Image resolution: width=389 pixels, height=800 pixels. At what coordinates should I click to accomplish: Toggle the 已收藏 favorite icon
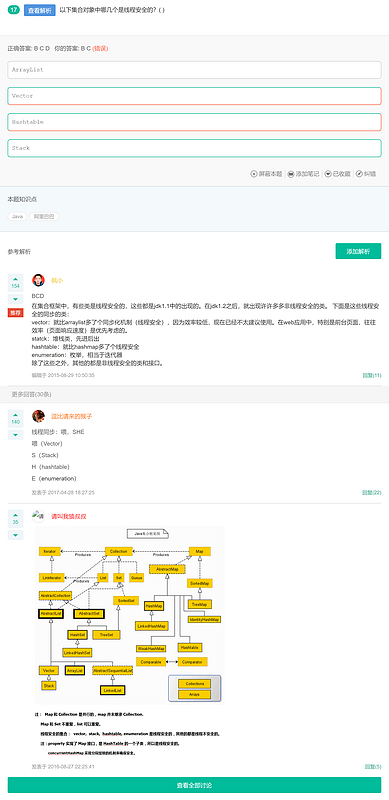click(328, 173)
